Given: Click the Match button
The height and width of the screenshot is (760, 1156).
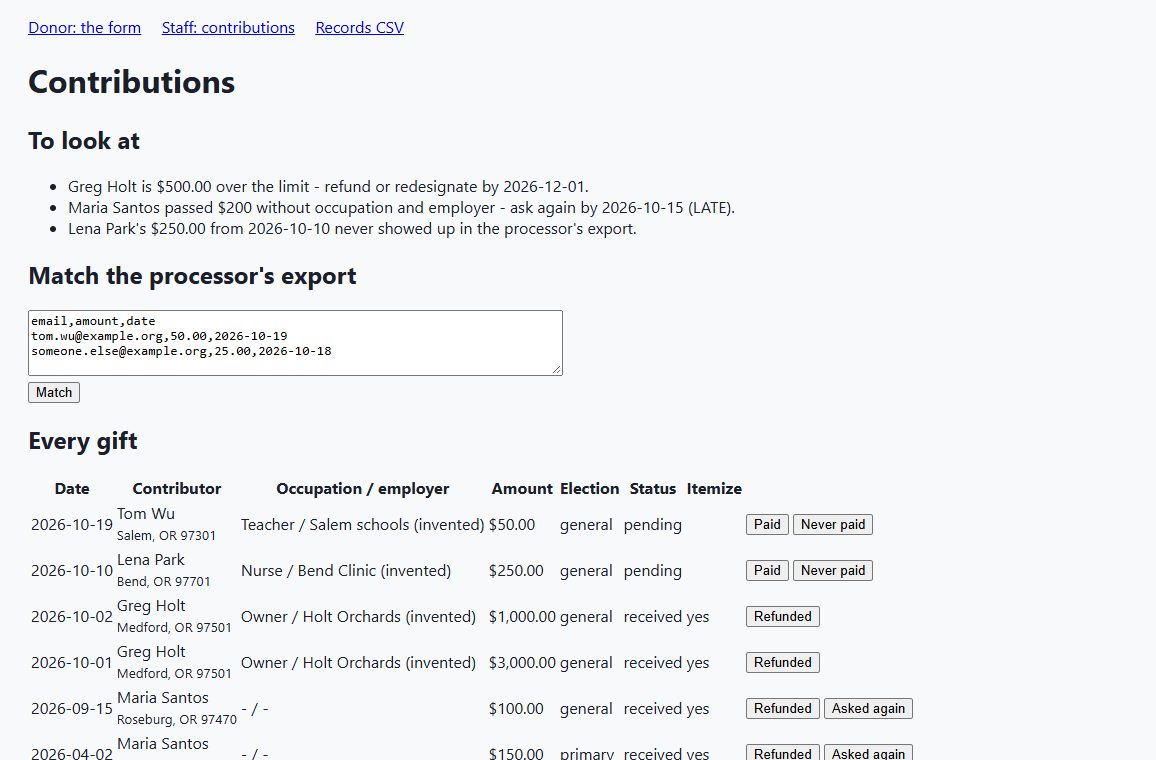Looking at the screenshot, I should point(54,392).
